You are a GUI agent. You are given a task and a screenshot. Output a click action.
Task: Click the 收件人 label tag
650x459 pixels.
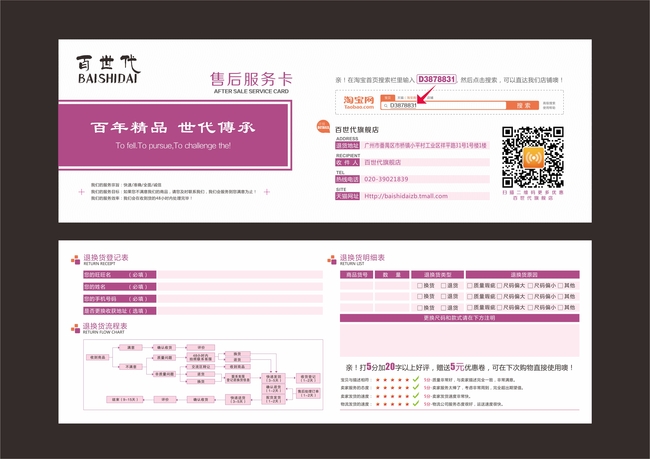(x=347, y=163)
